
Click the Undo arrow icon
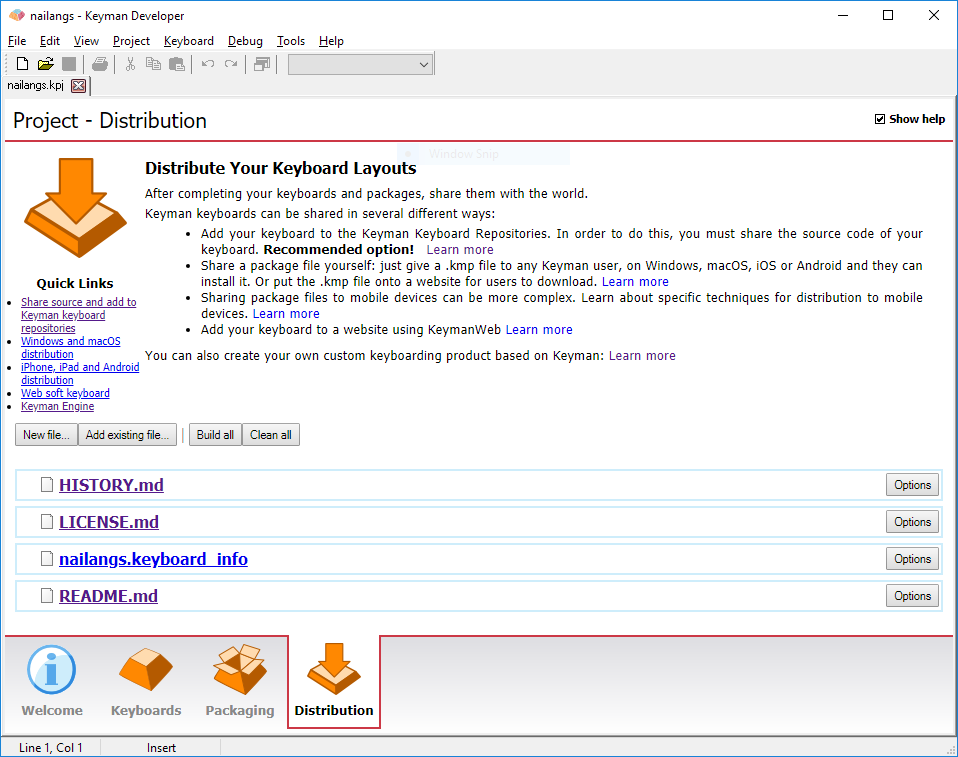[x=208, y=64]
